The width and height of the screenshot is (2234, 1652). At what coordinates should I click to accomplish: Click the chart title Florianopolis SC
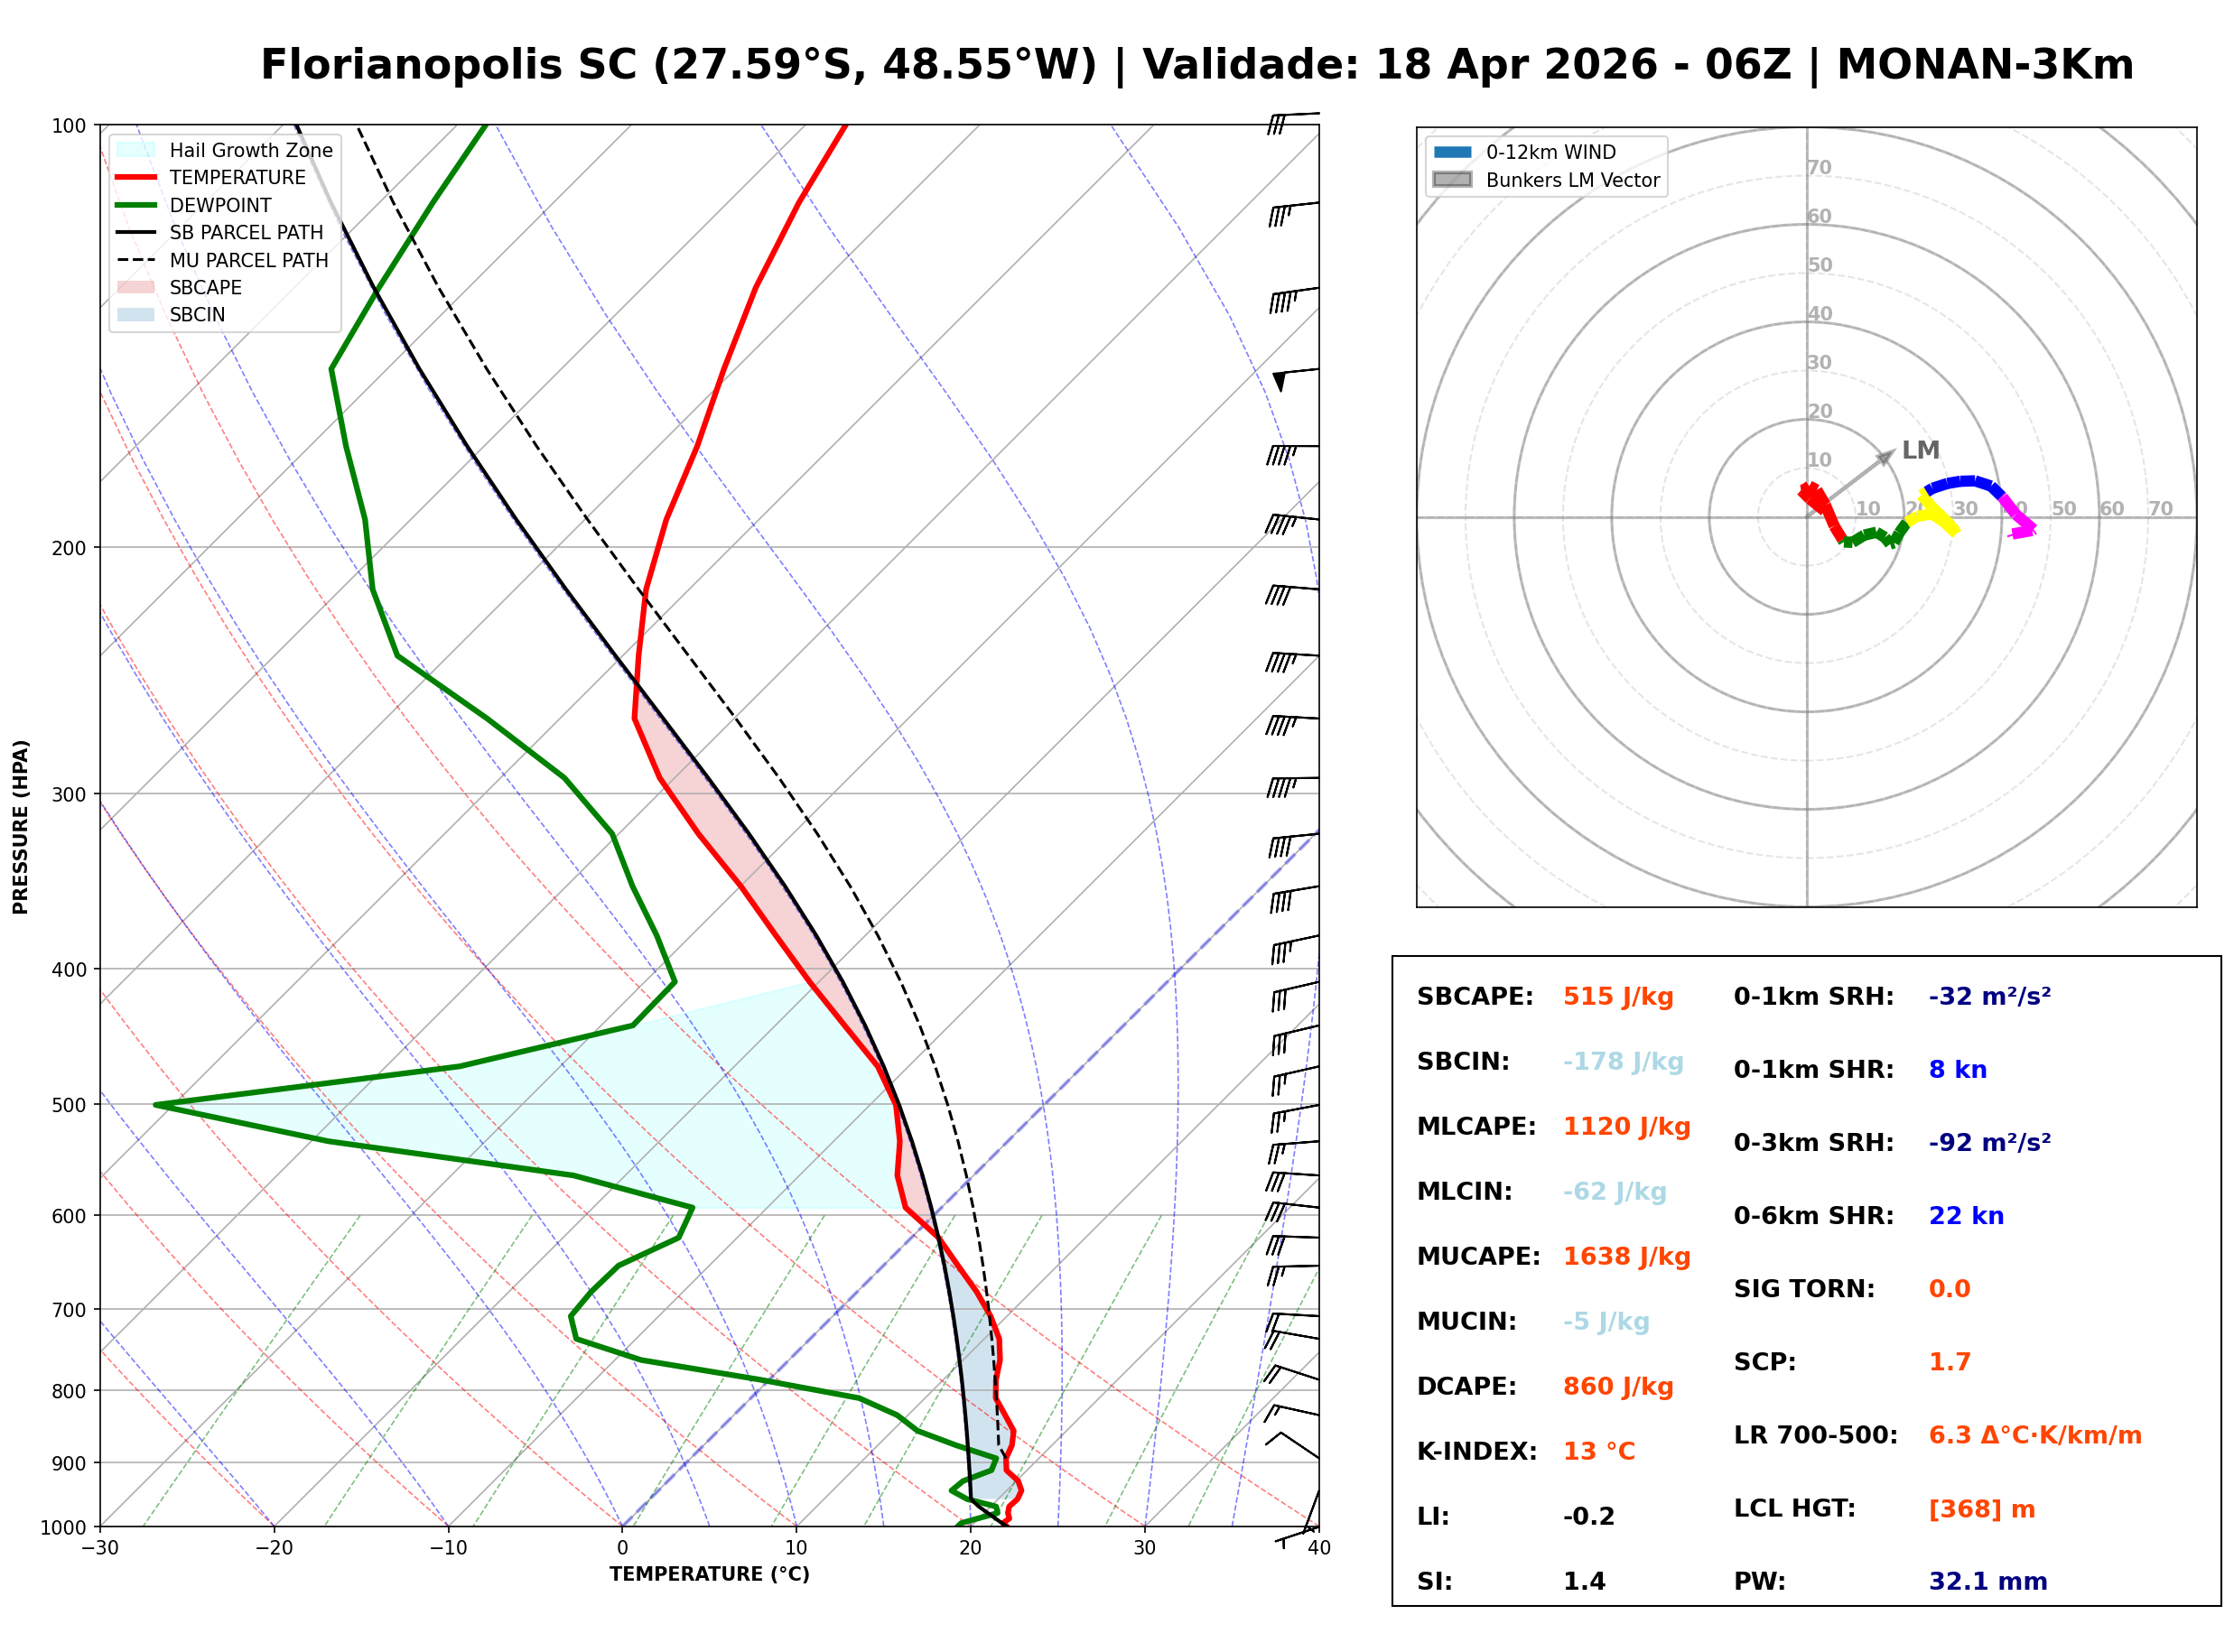click(448, 65)
